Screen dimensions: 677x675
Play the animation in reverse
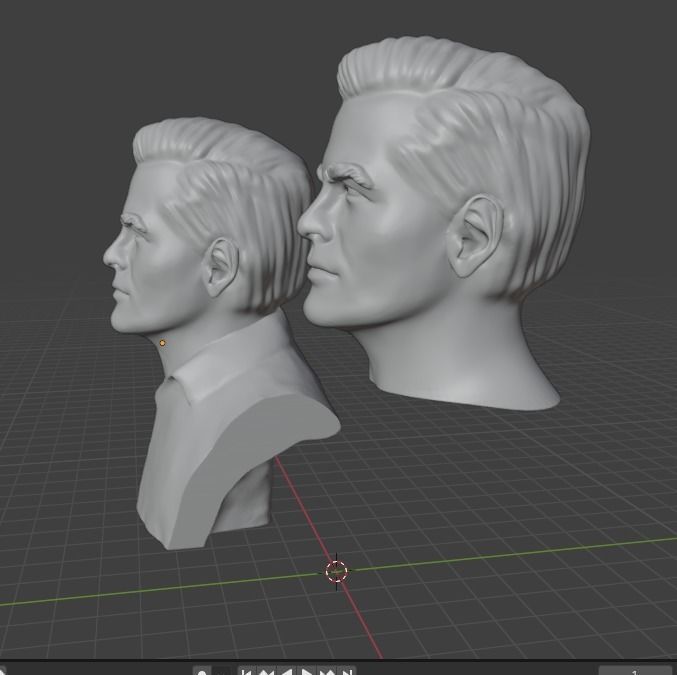tap(287, 671)
